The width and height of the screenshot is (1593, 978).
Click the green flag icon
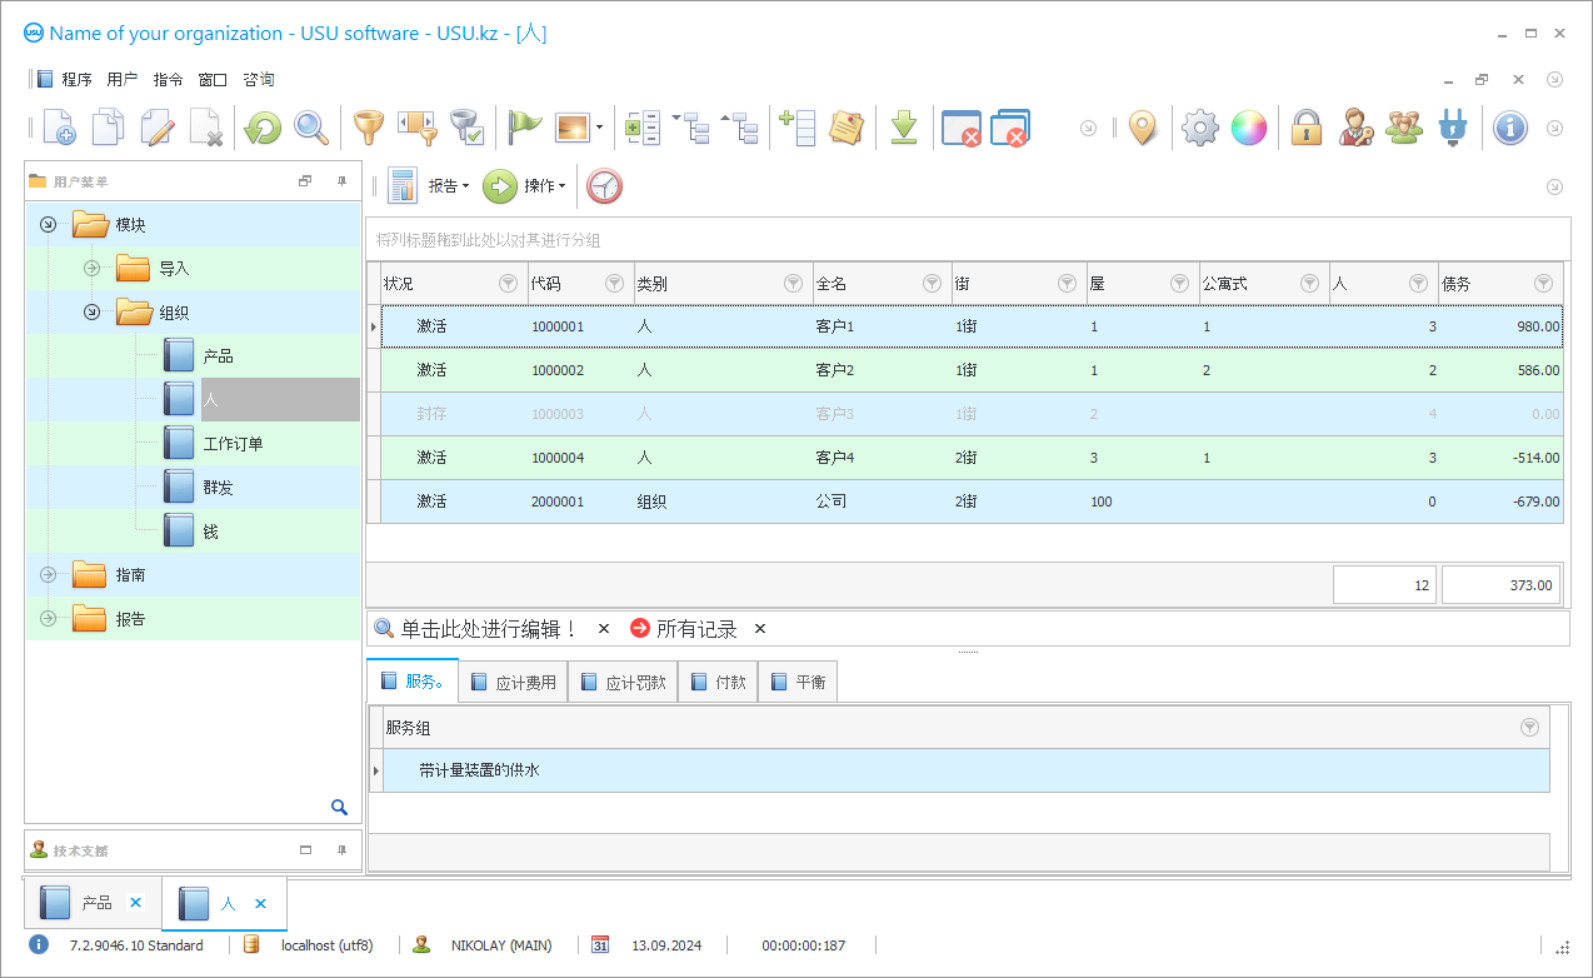(523, 128)
